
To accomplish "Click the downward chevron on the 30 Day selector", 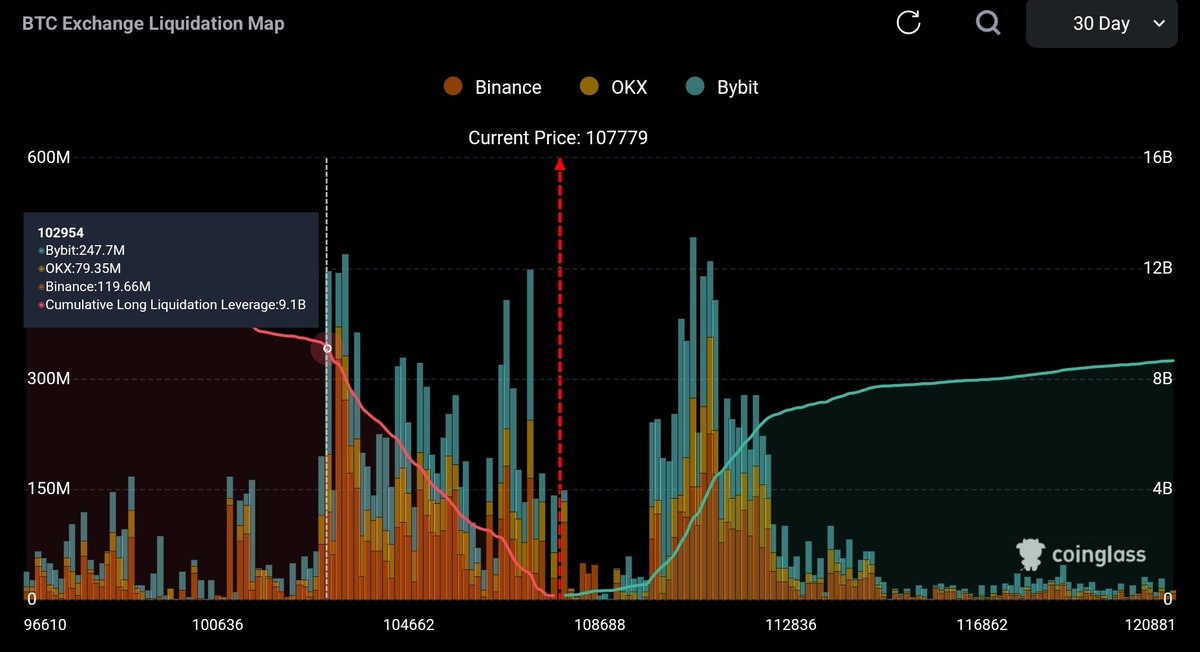I will click(1159, 23).
